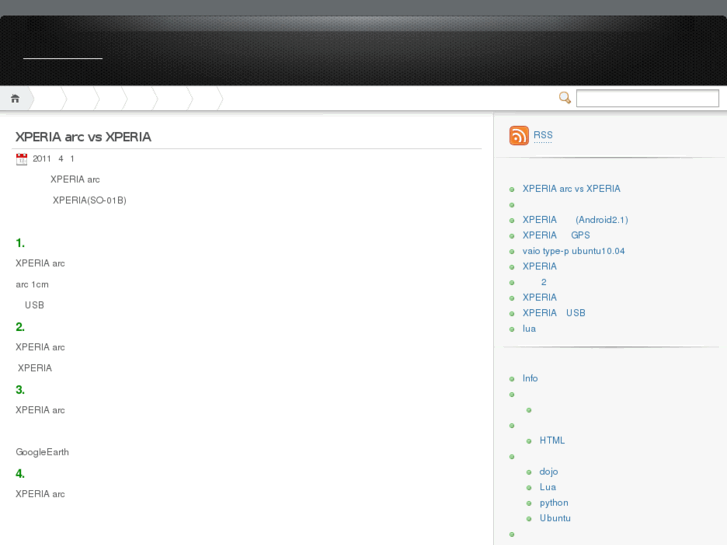This screenshot has height=545, width=727.
Task: Open sidebar link XPERIA arc vs XPERIA
Action: [x=571, y=189]
